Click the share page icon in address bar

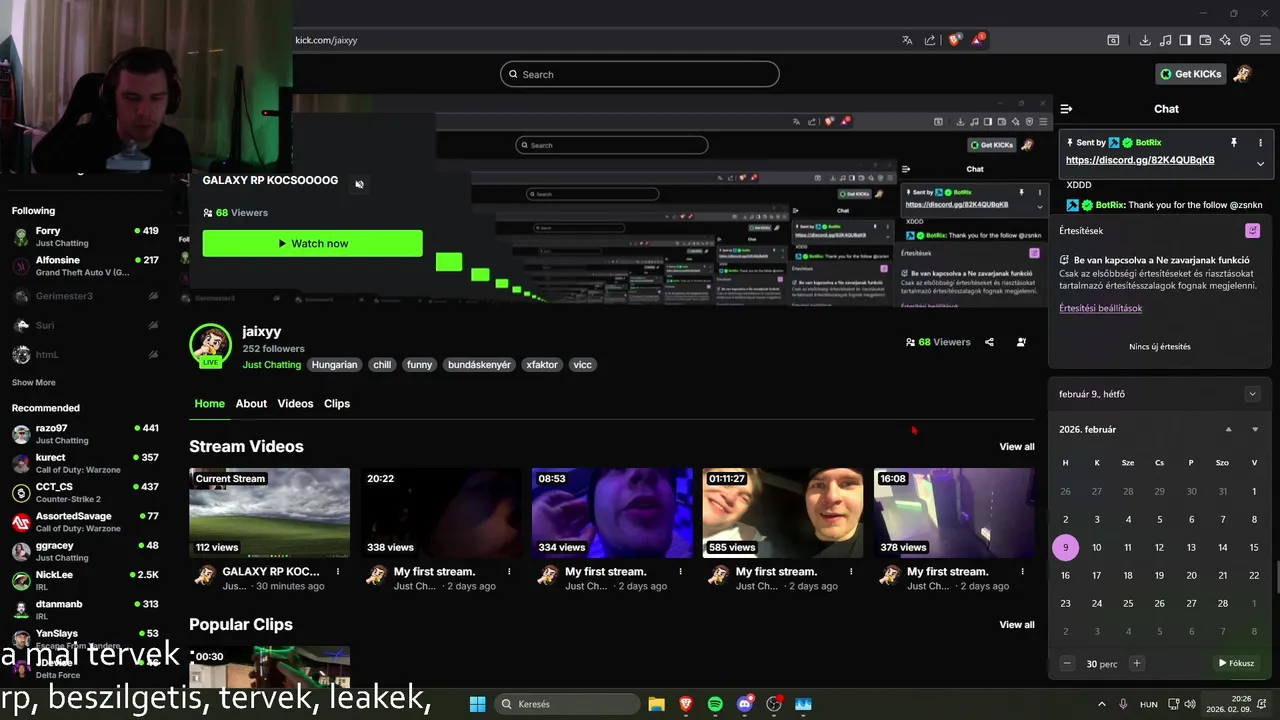[930, 40]
